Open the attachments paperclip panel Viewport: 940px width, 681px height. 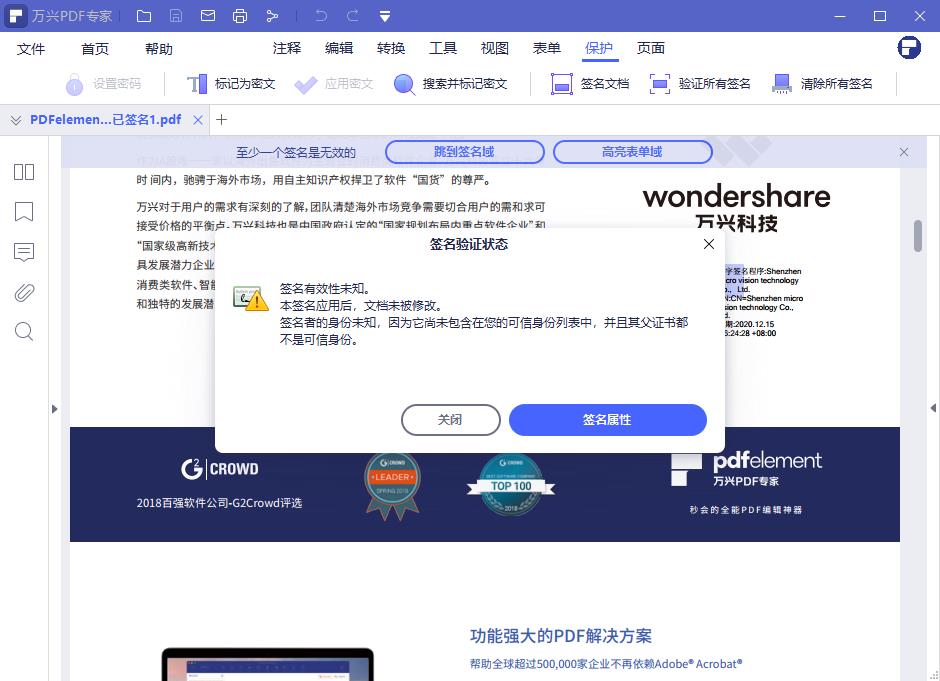click(x=24, y=292)
